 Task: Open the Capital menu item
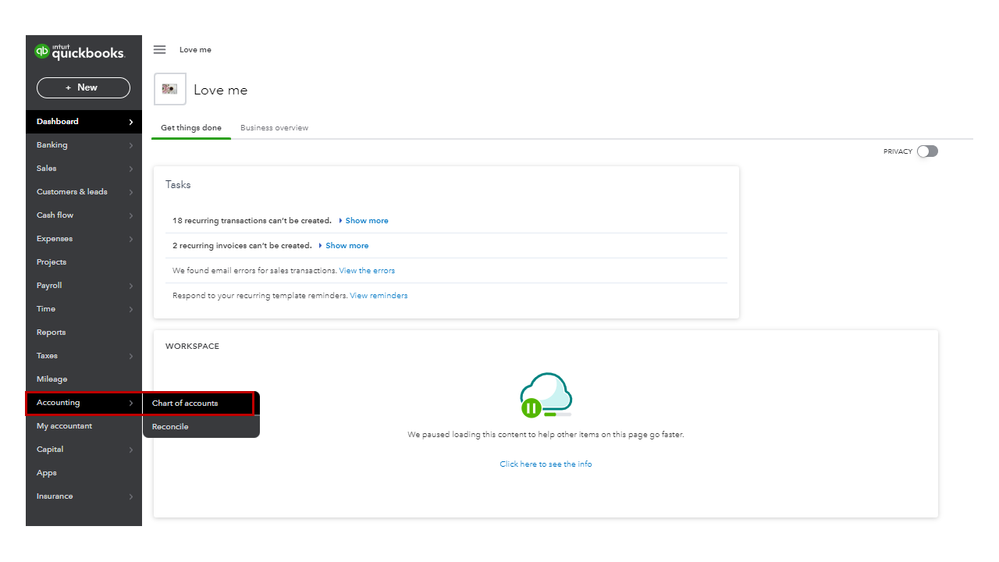click(83, 450)
